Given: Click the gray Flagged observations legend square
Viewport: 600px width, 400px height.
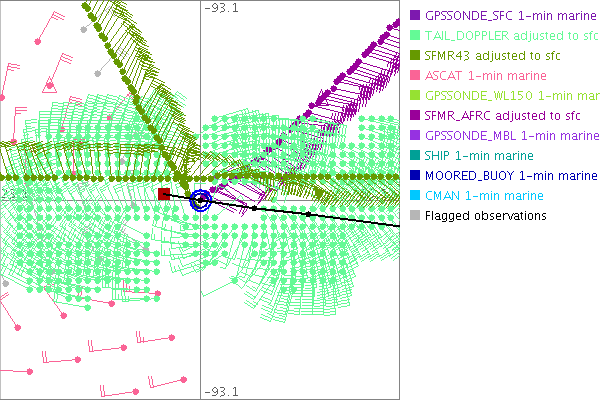Looking at the screenshot, I should coord(413,215).
